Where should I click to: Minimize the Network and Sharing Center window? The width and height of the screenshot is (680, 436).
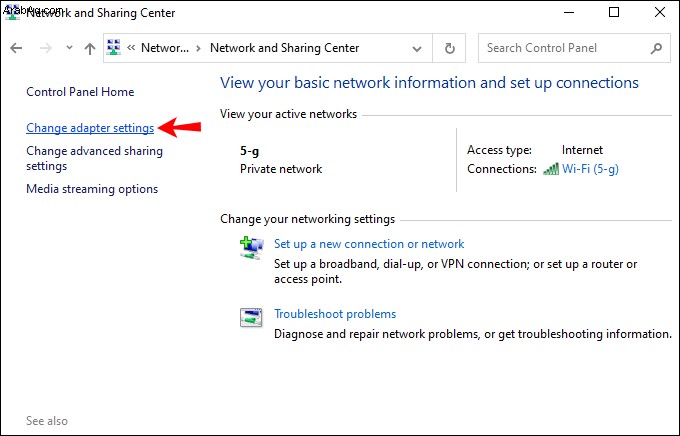(x=569, y=13)
